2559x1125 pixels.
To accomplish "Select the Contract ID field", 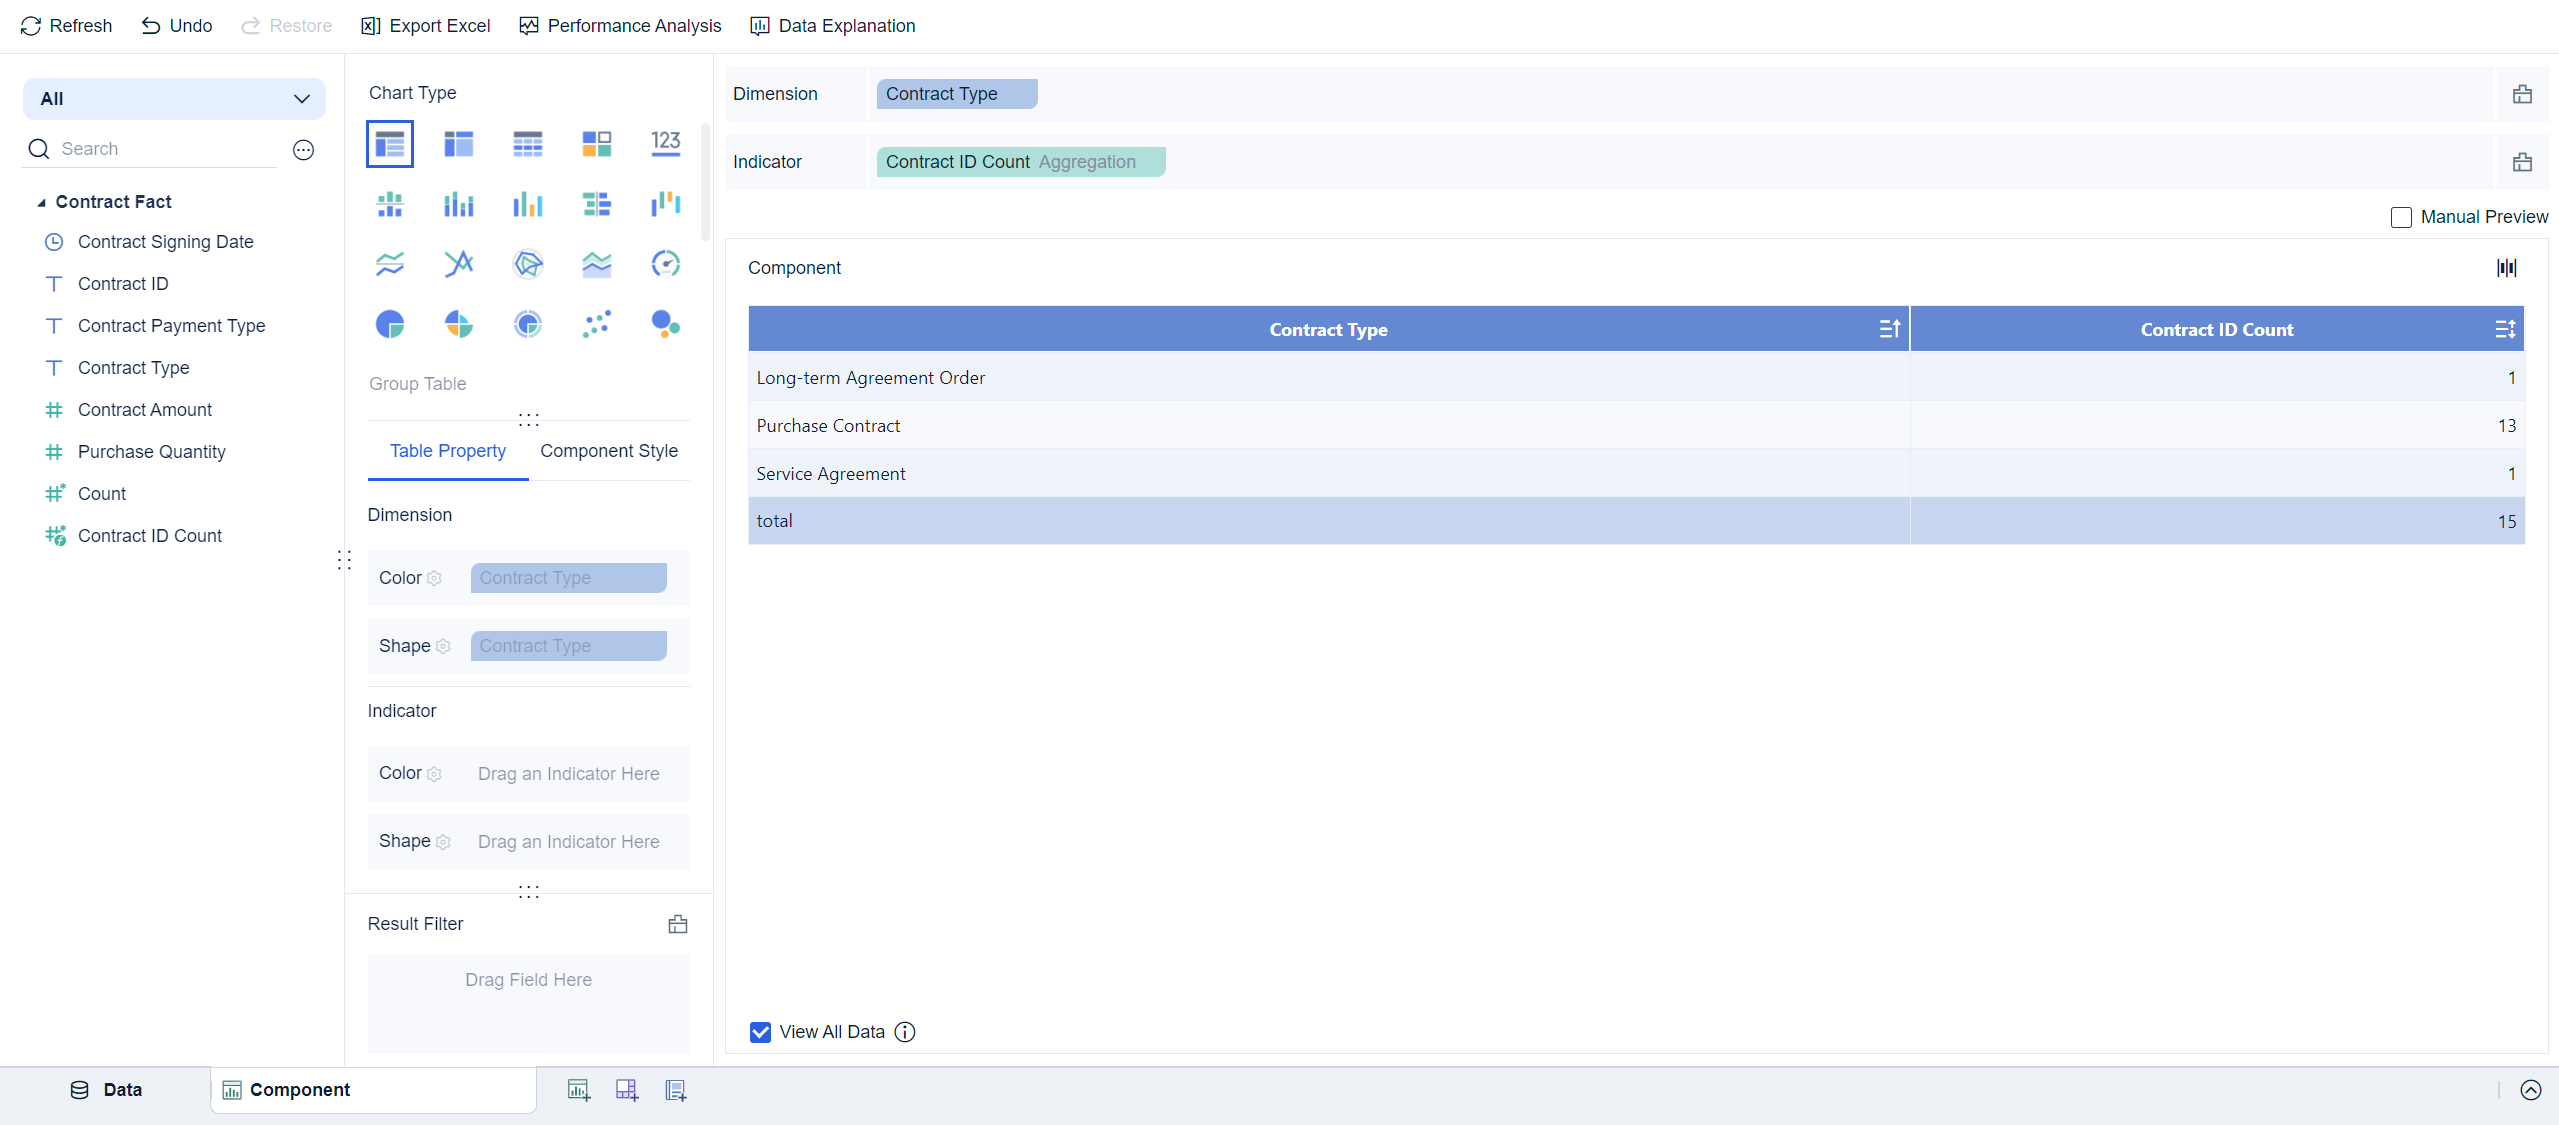I will (x=123, y=284).
